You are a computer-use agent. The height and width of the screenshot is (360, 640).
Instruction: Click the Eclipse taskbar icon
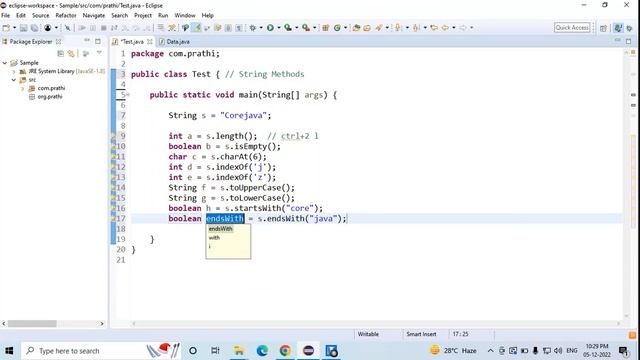pos(308,351)
